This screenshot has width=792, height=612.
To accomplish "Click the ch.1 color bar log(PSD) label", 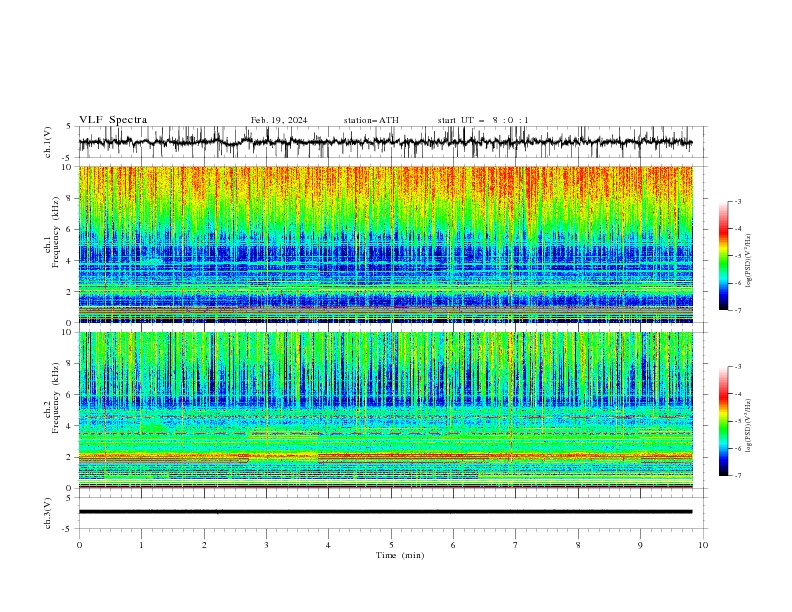I will tap(749, 261).
